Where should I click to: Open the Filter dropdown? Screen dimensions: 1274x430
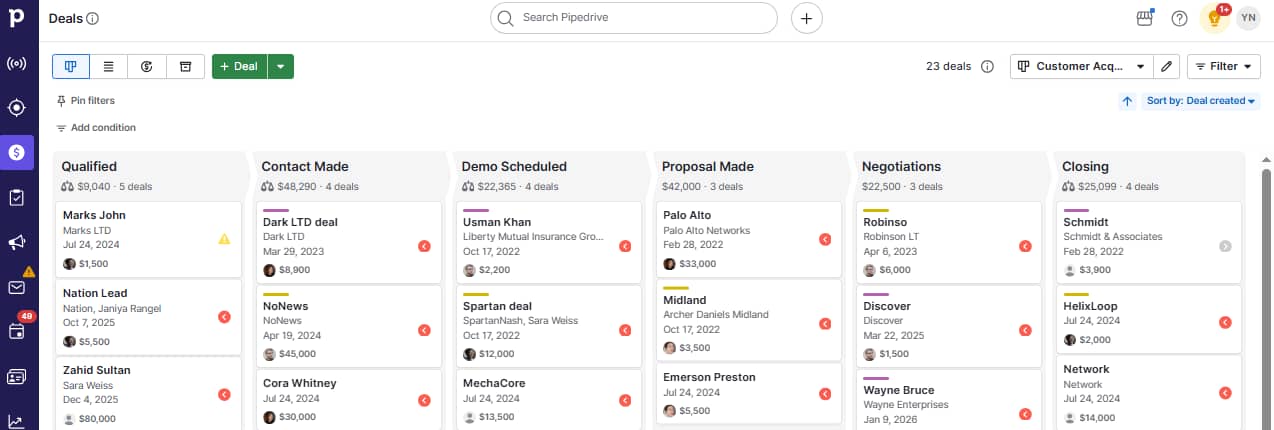[1224, 66]
